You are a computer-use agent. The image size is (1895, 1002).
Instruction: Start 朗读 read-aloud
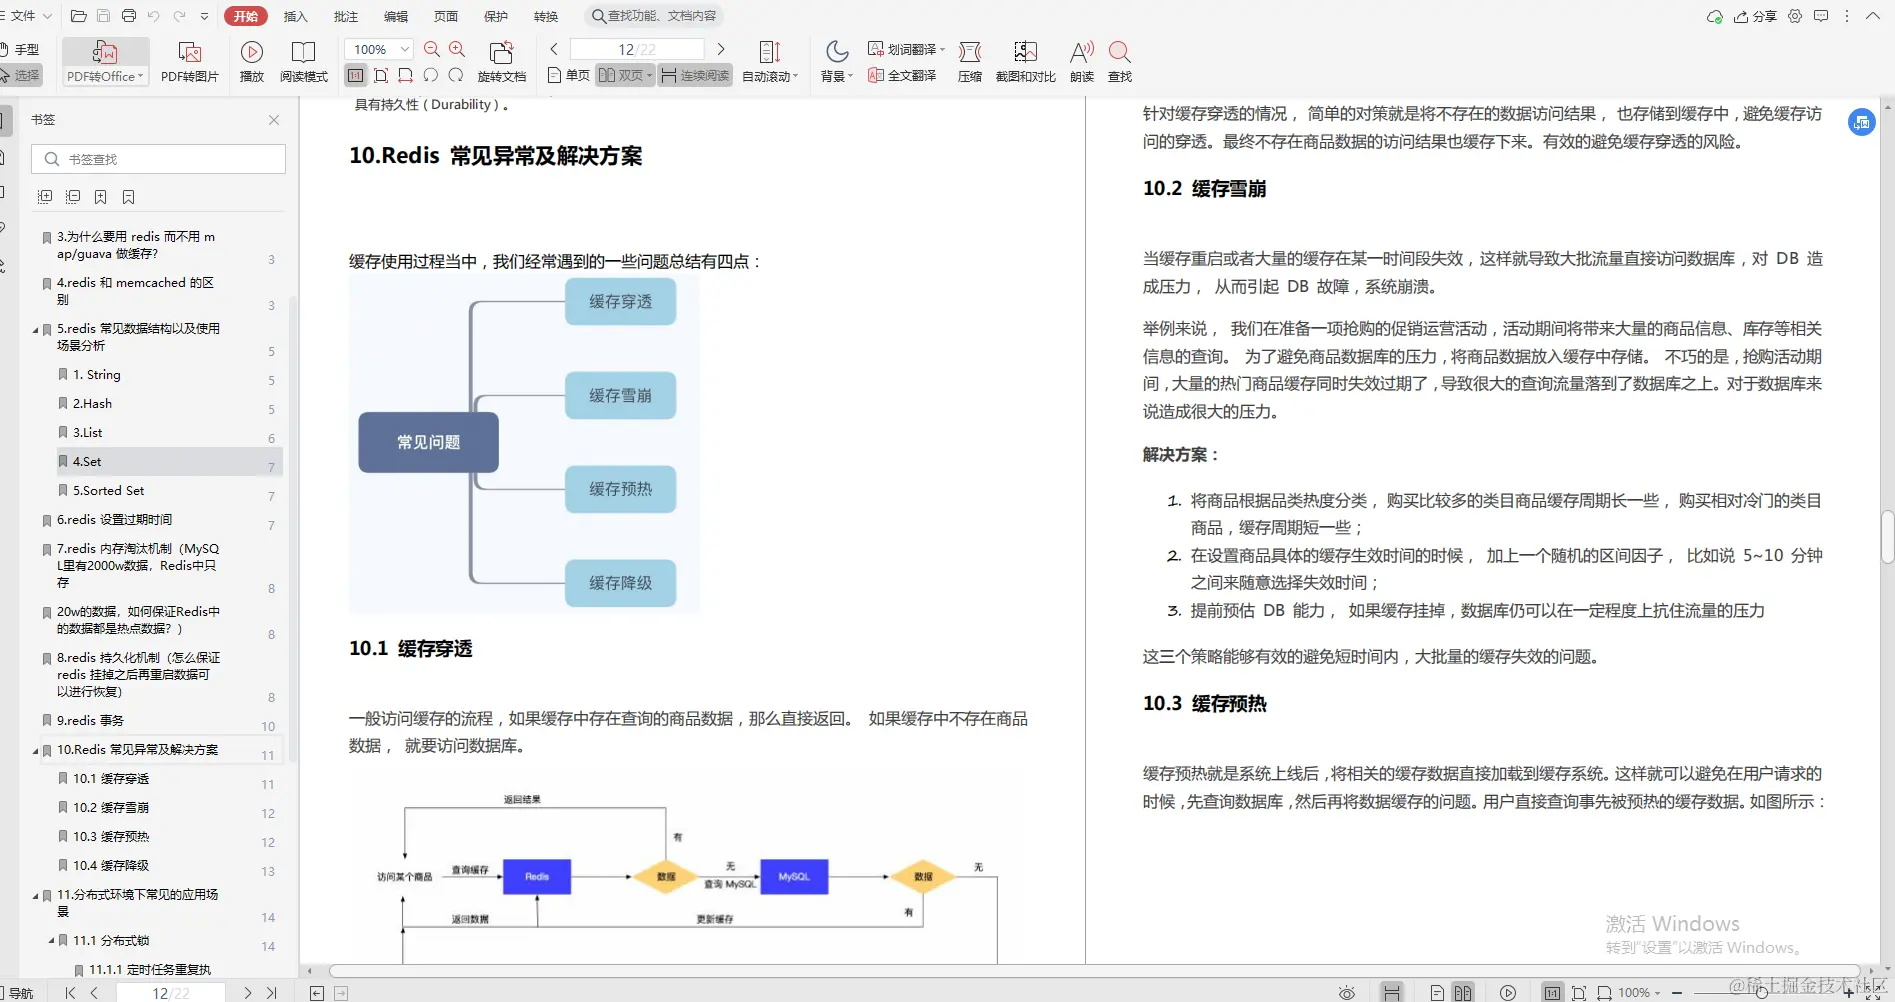[x=1080, y=60]
